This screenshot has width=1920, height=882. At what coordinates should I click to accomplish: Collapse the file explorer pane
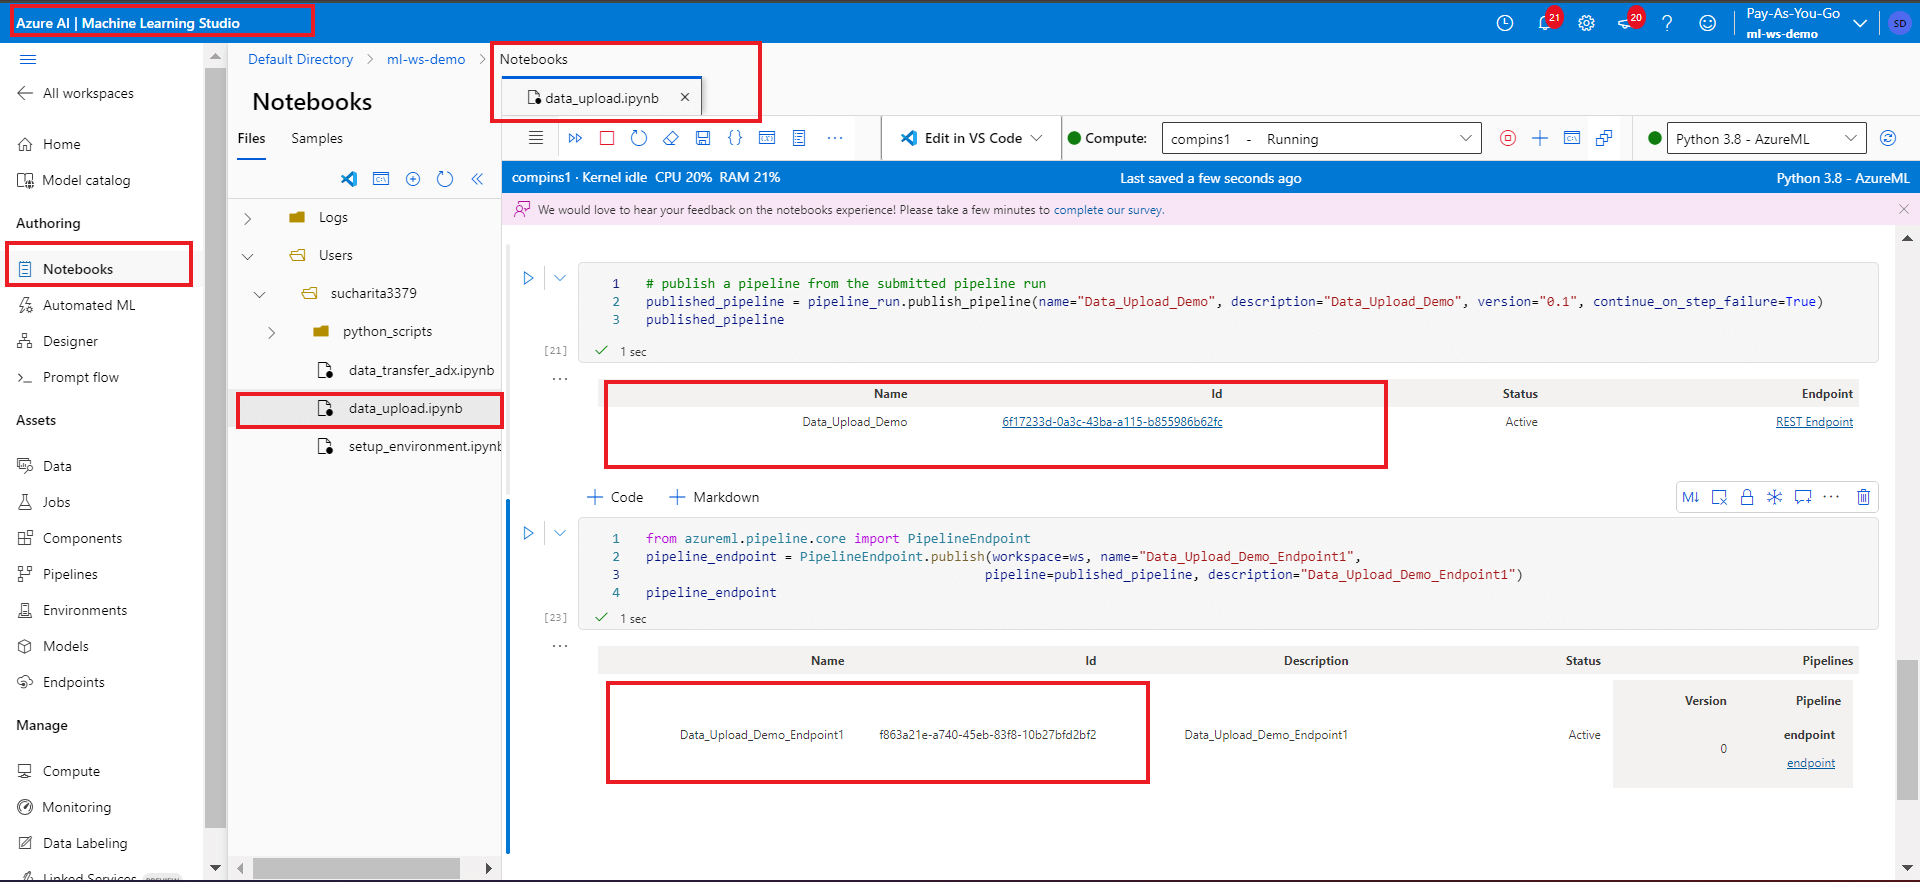(477, 179)
